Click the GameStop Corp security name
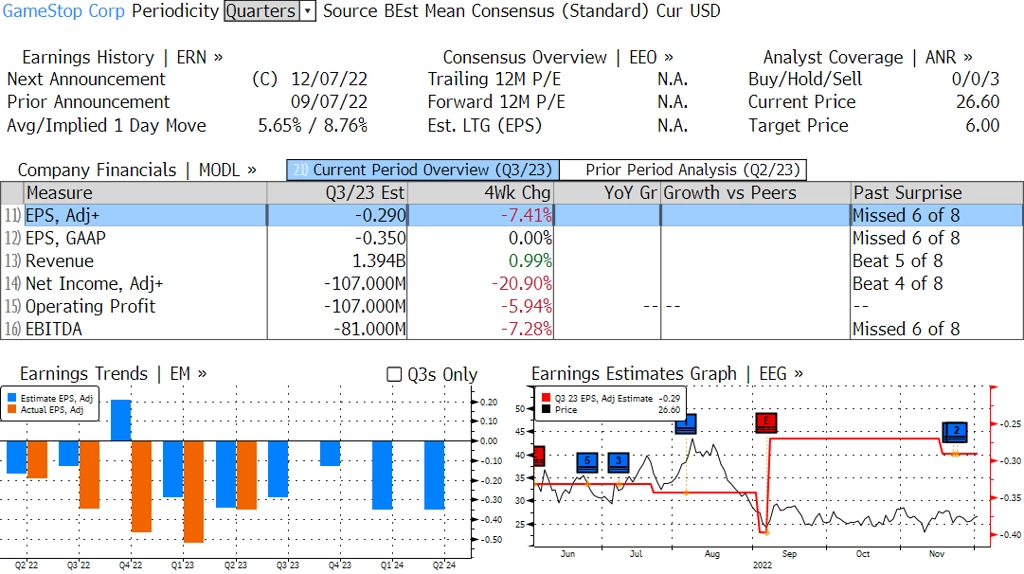Viewport: 1024px width, 574px height. point(63,11)
